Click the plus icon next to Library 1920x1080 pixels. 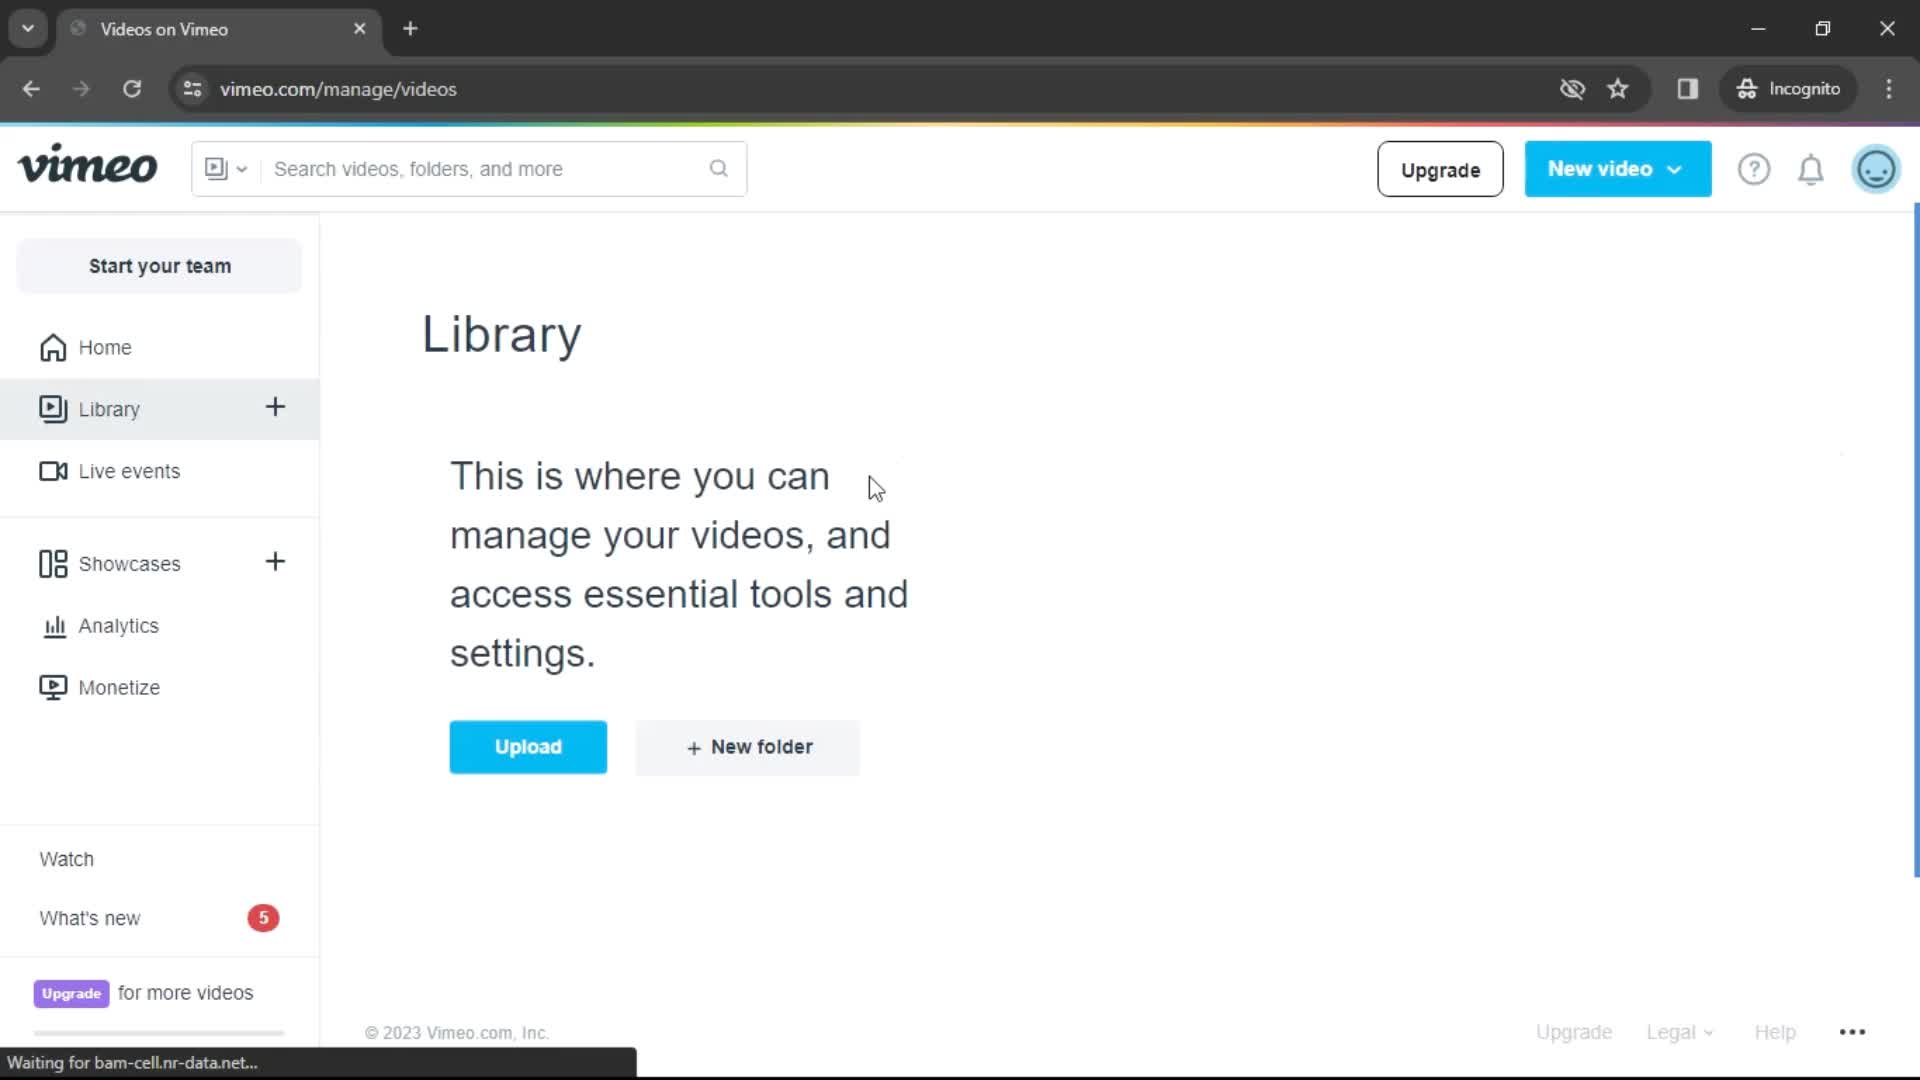click(275, 407)
